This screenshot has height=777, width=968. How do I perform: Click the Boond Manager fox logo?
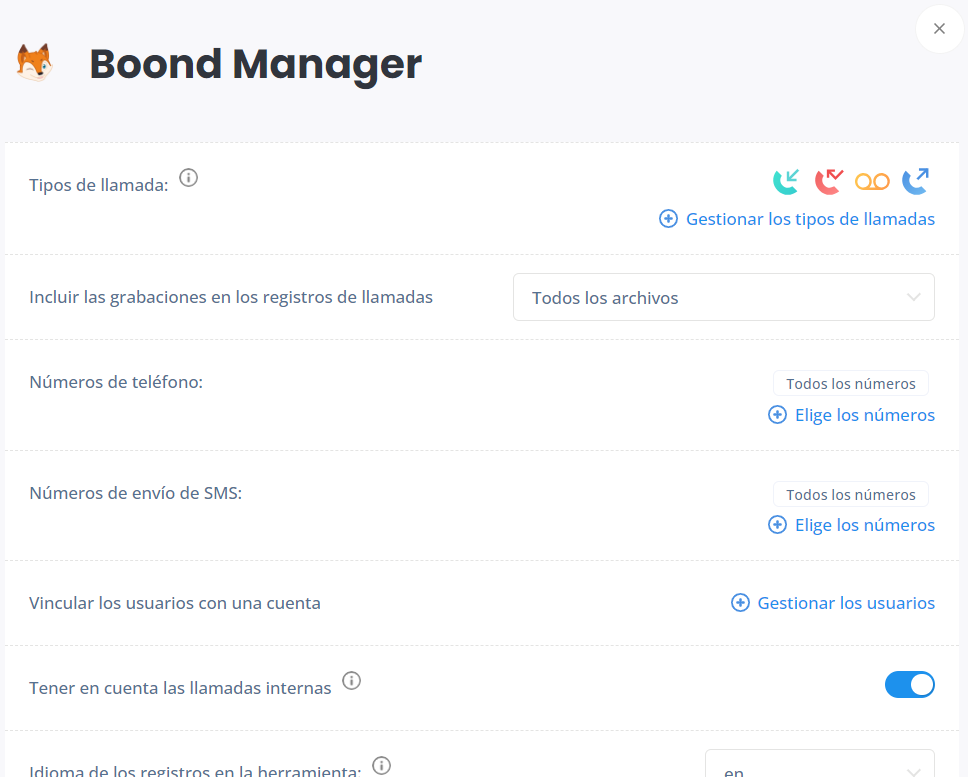(x=35, y=63)
